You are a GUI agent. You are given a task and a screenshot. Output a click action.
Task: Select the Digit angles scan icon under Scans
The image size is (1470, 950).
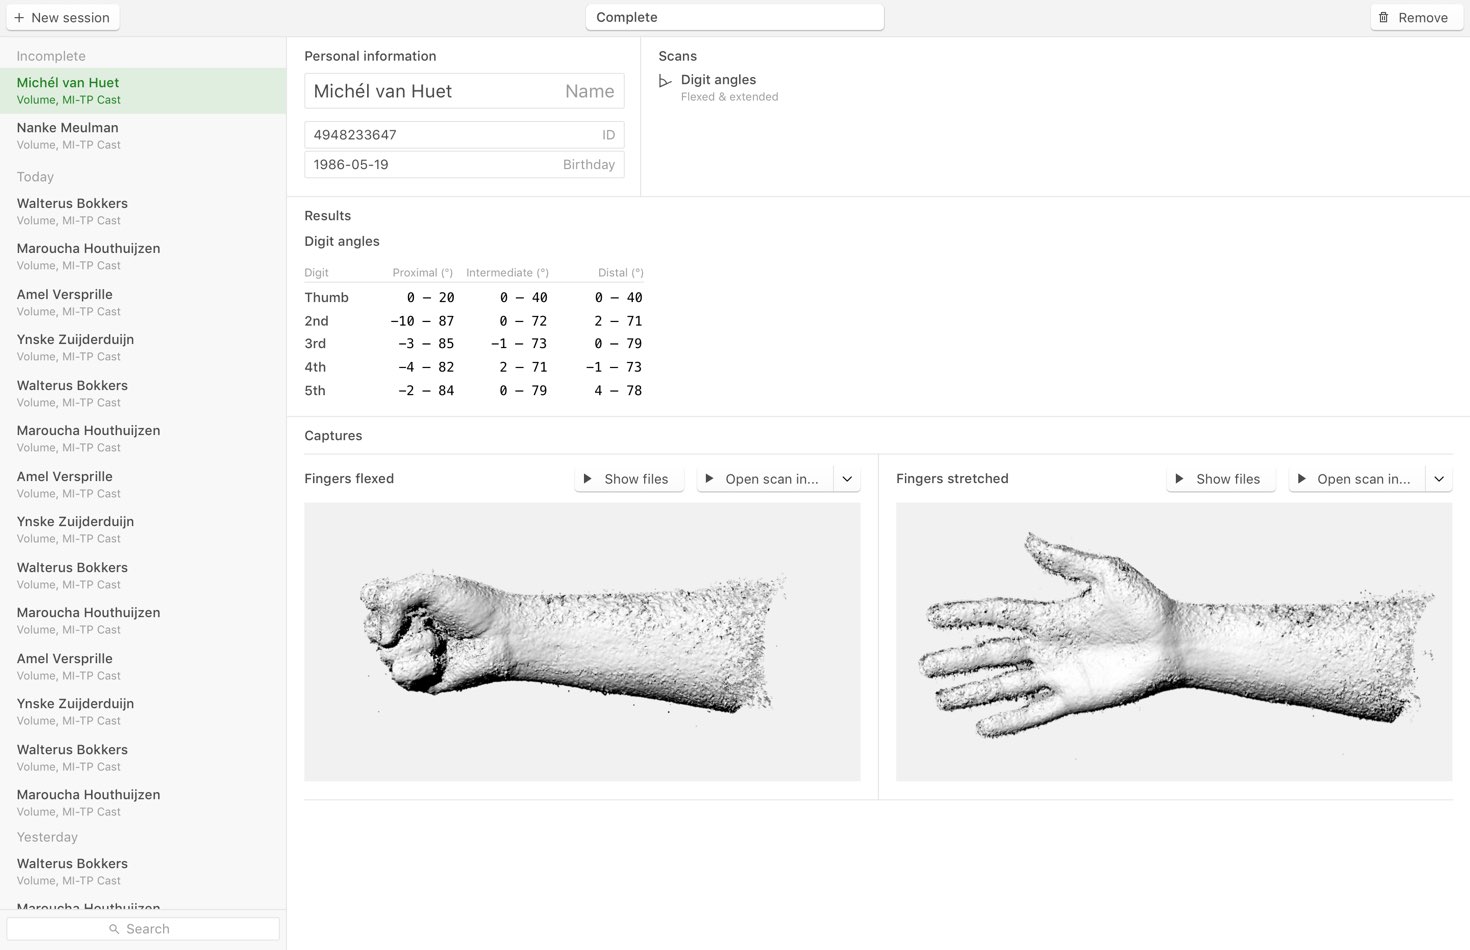click(665, 81)
